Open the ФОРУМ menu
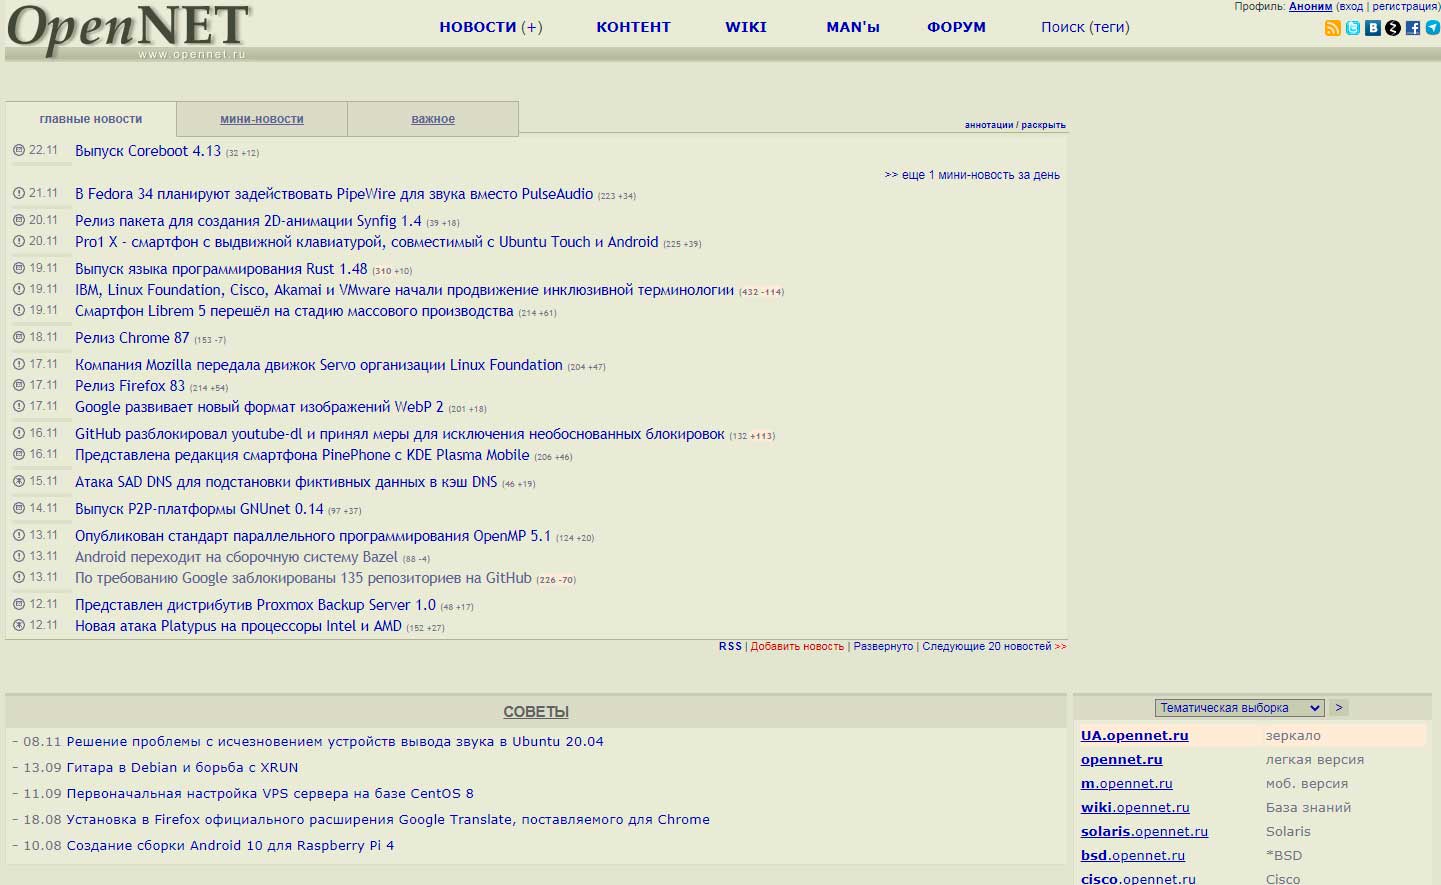 coord(956,27)
